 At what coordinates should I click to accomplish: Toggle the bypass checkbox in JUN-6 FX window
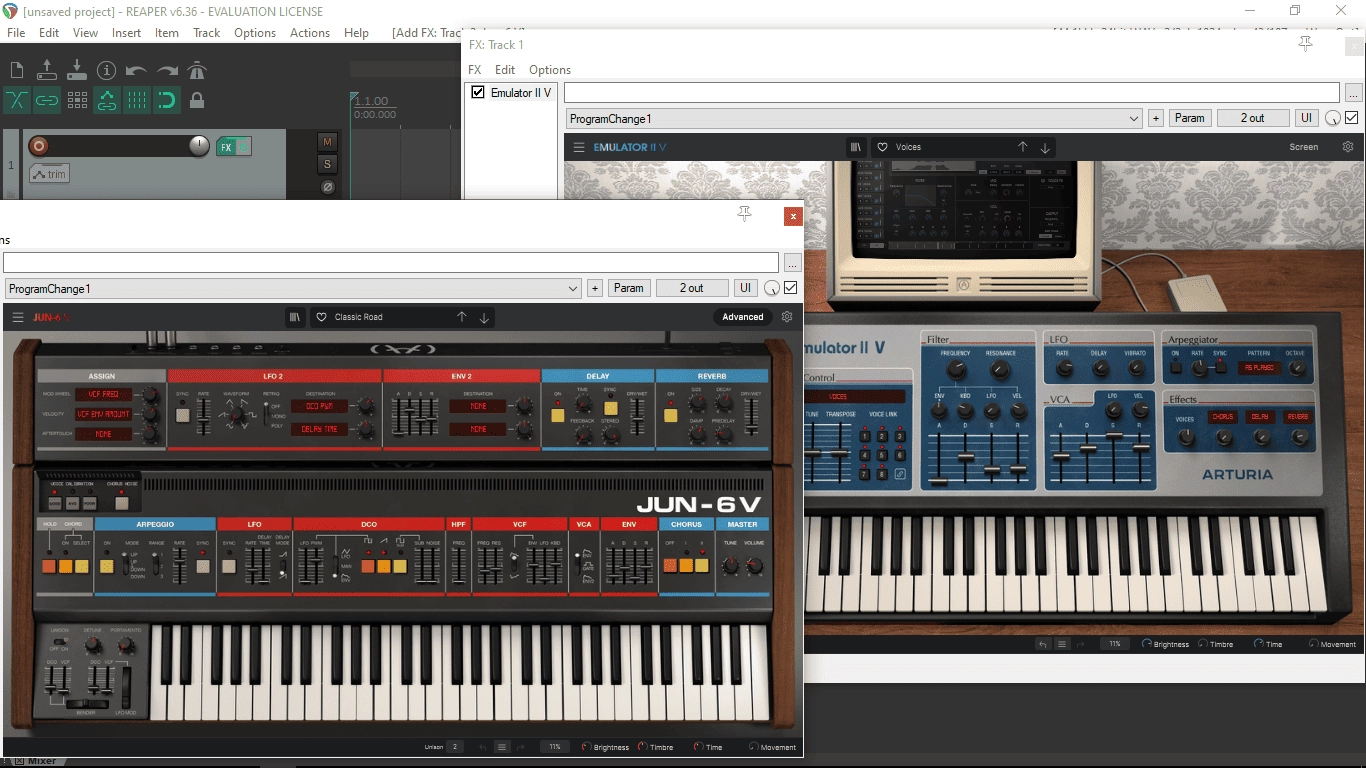pyautogui.click(x=791, y=288)
